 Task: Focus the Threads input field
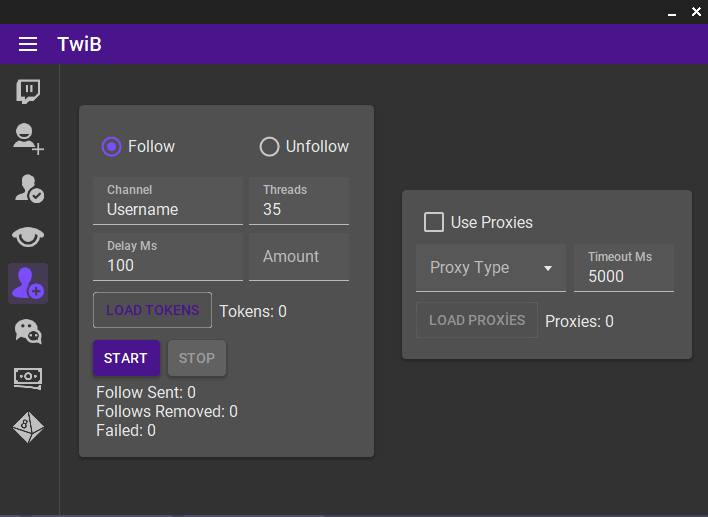[x=299, y=201]
